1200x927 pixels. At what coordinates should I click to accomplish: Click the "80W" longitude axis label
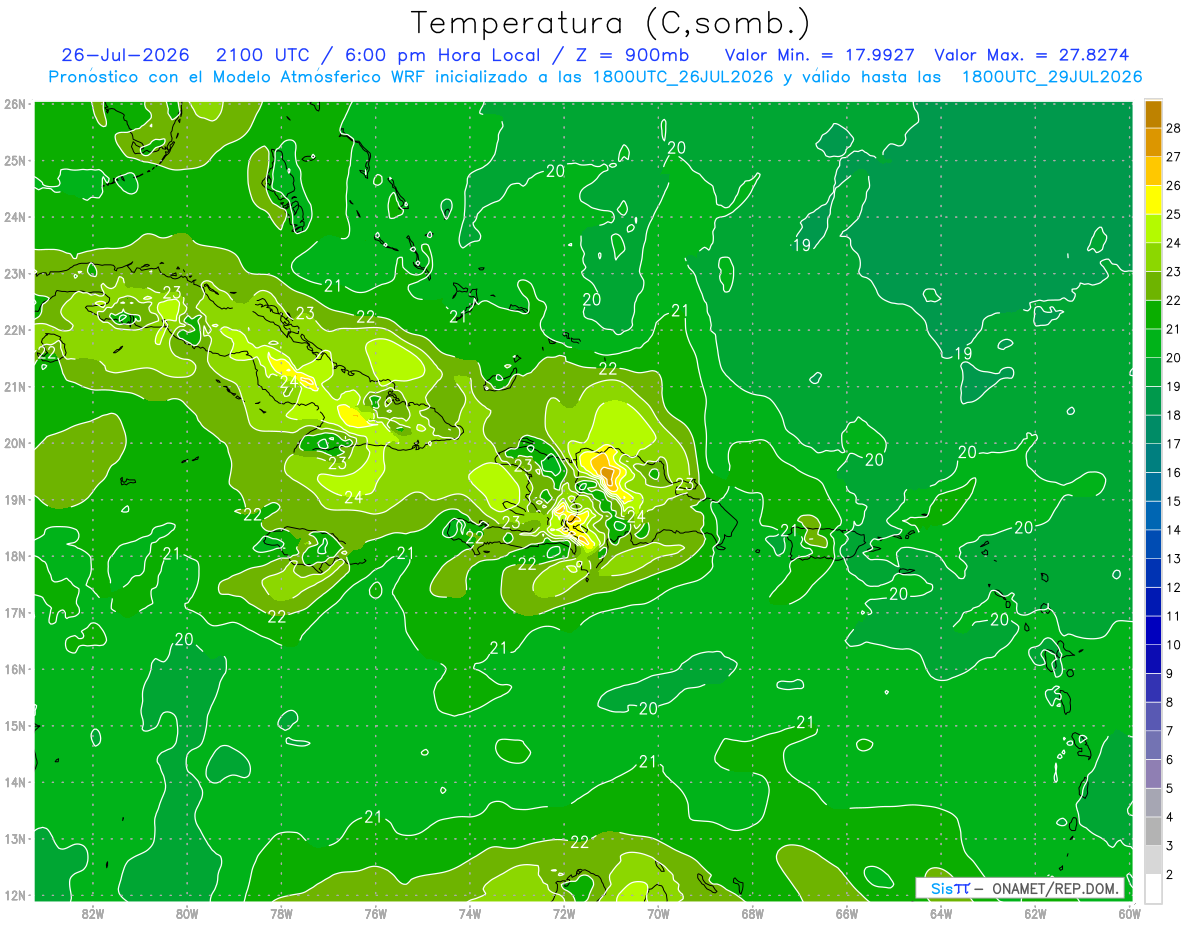[187, 912]
